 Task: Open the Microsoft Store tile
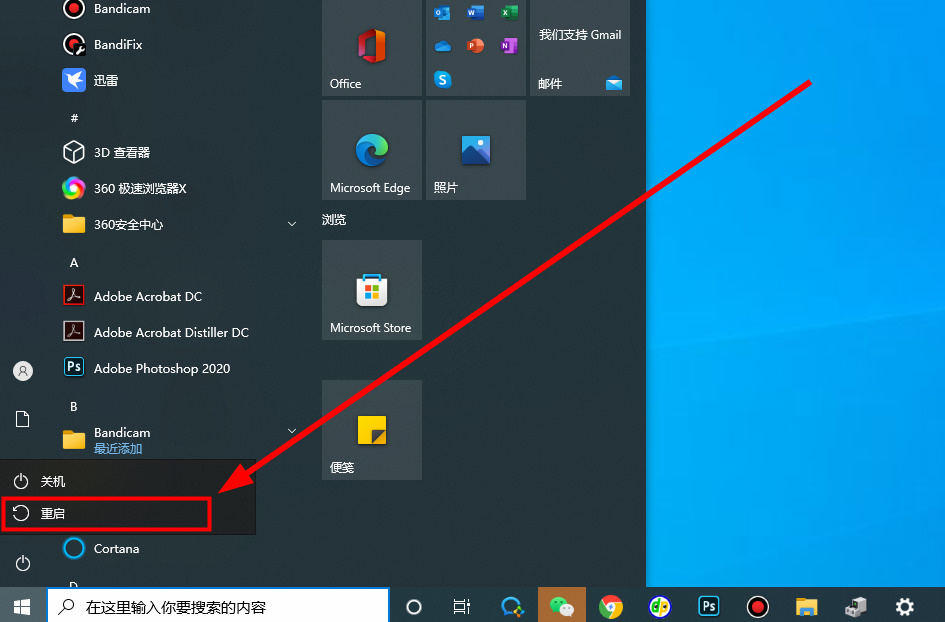pos(371,290)
